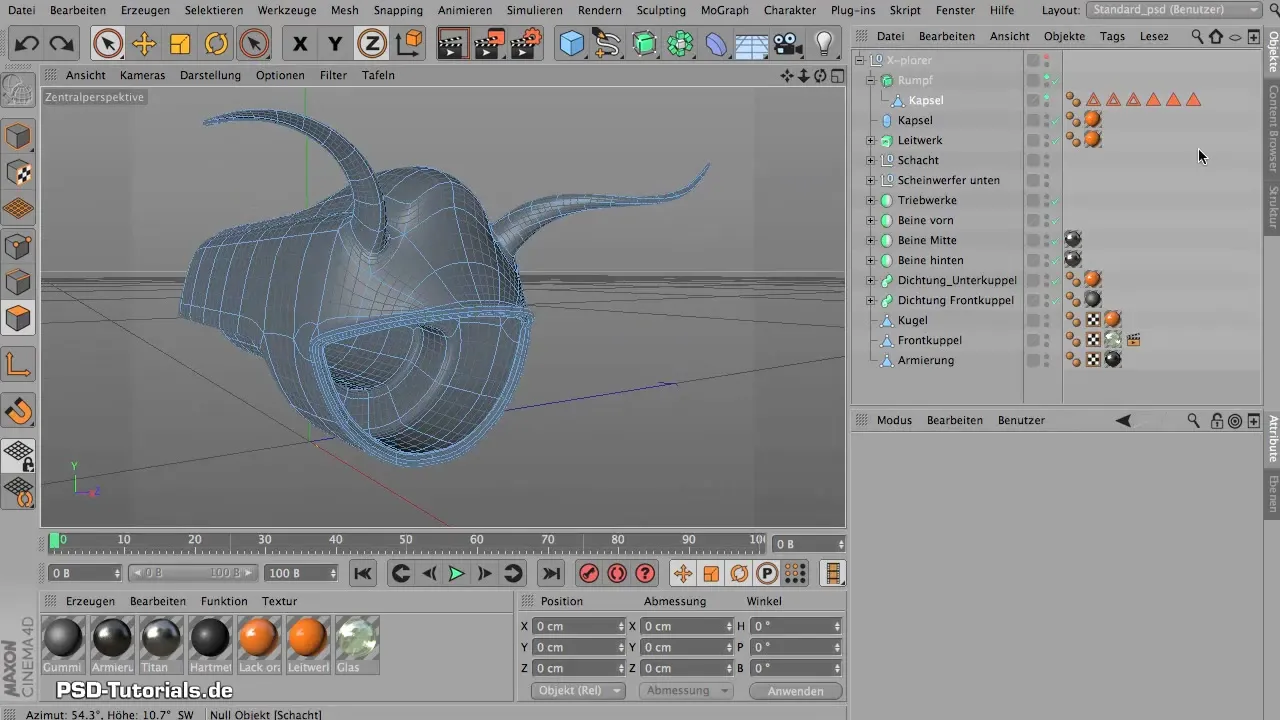
Task: Click the Attribute Manager lock icon
Action: tap(1216, 421)
